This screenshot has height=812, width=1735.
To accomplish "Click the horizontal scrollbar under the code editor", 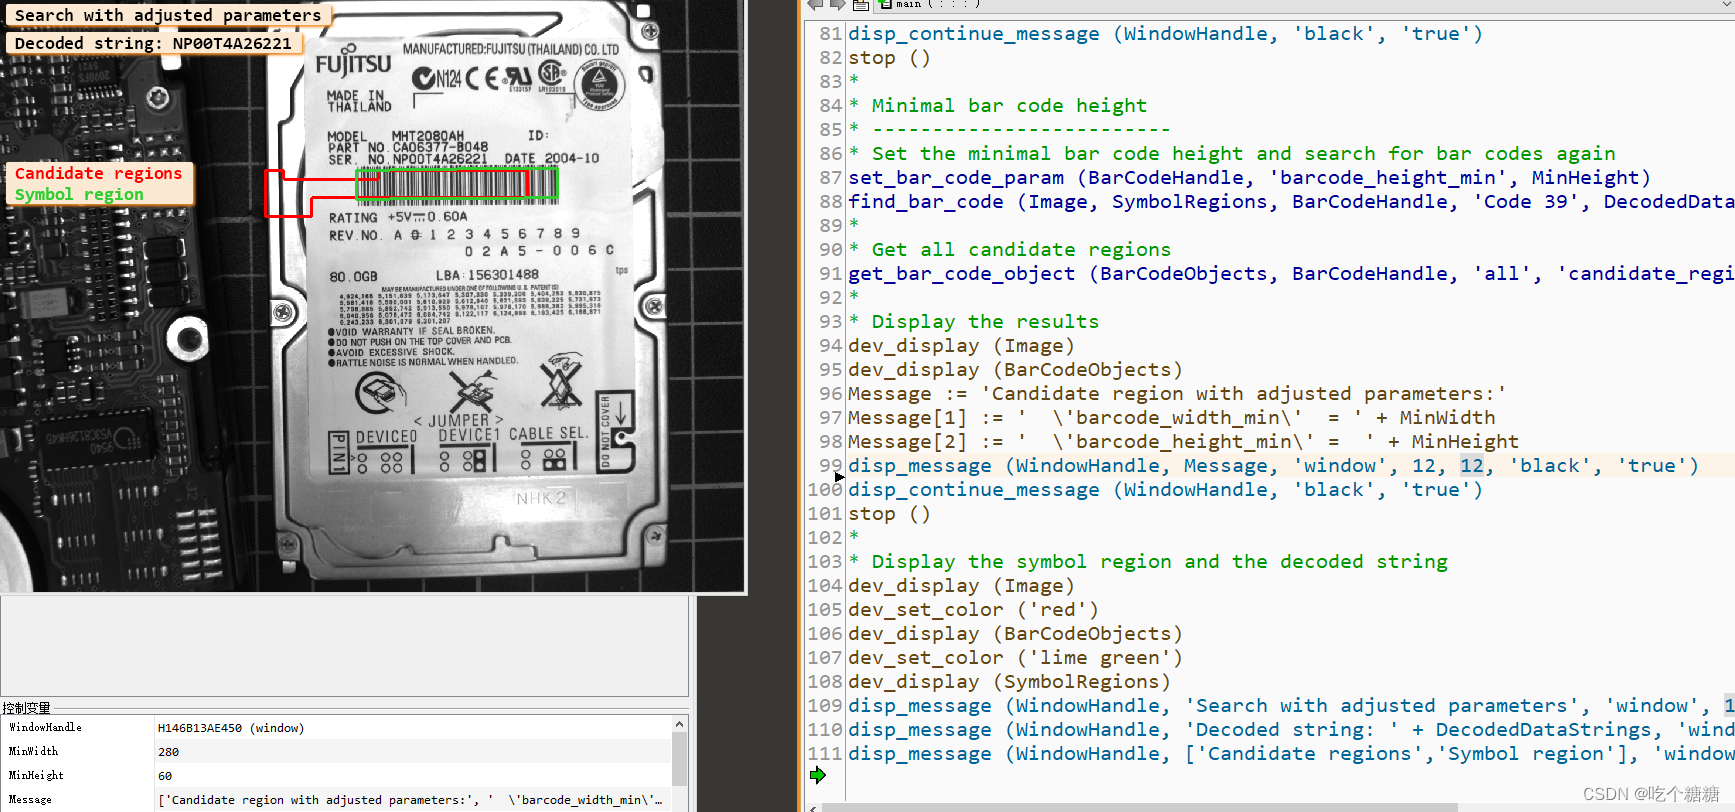I will [1139, 807].
